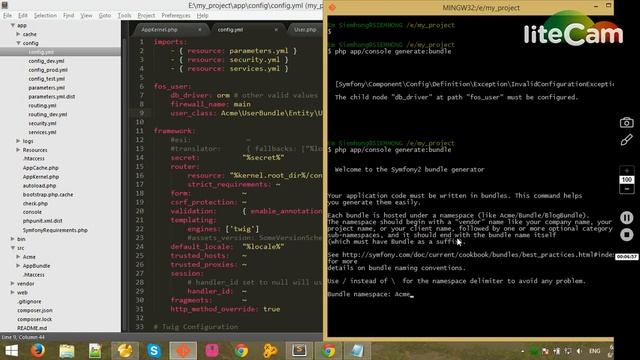Open the Find menu
640x360 pixels.
(69, 16)
